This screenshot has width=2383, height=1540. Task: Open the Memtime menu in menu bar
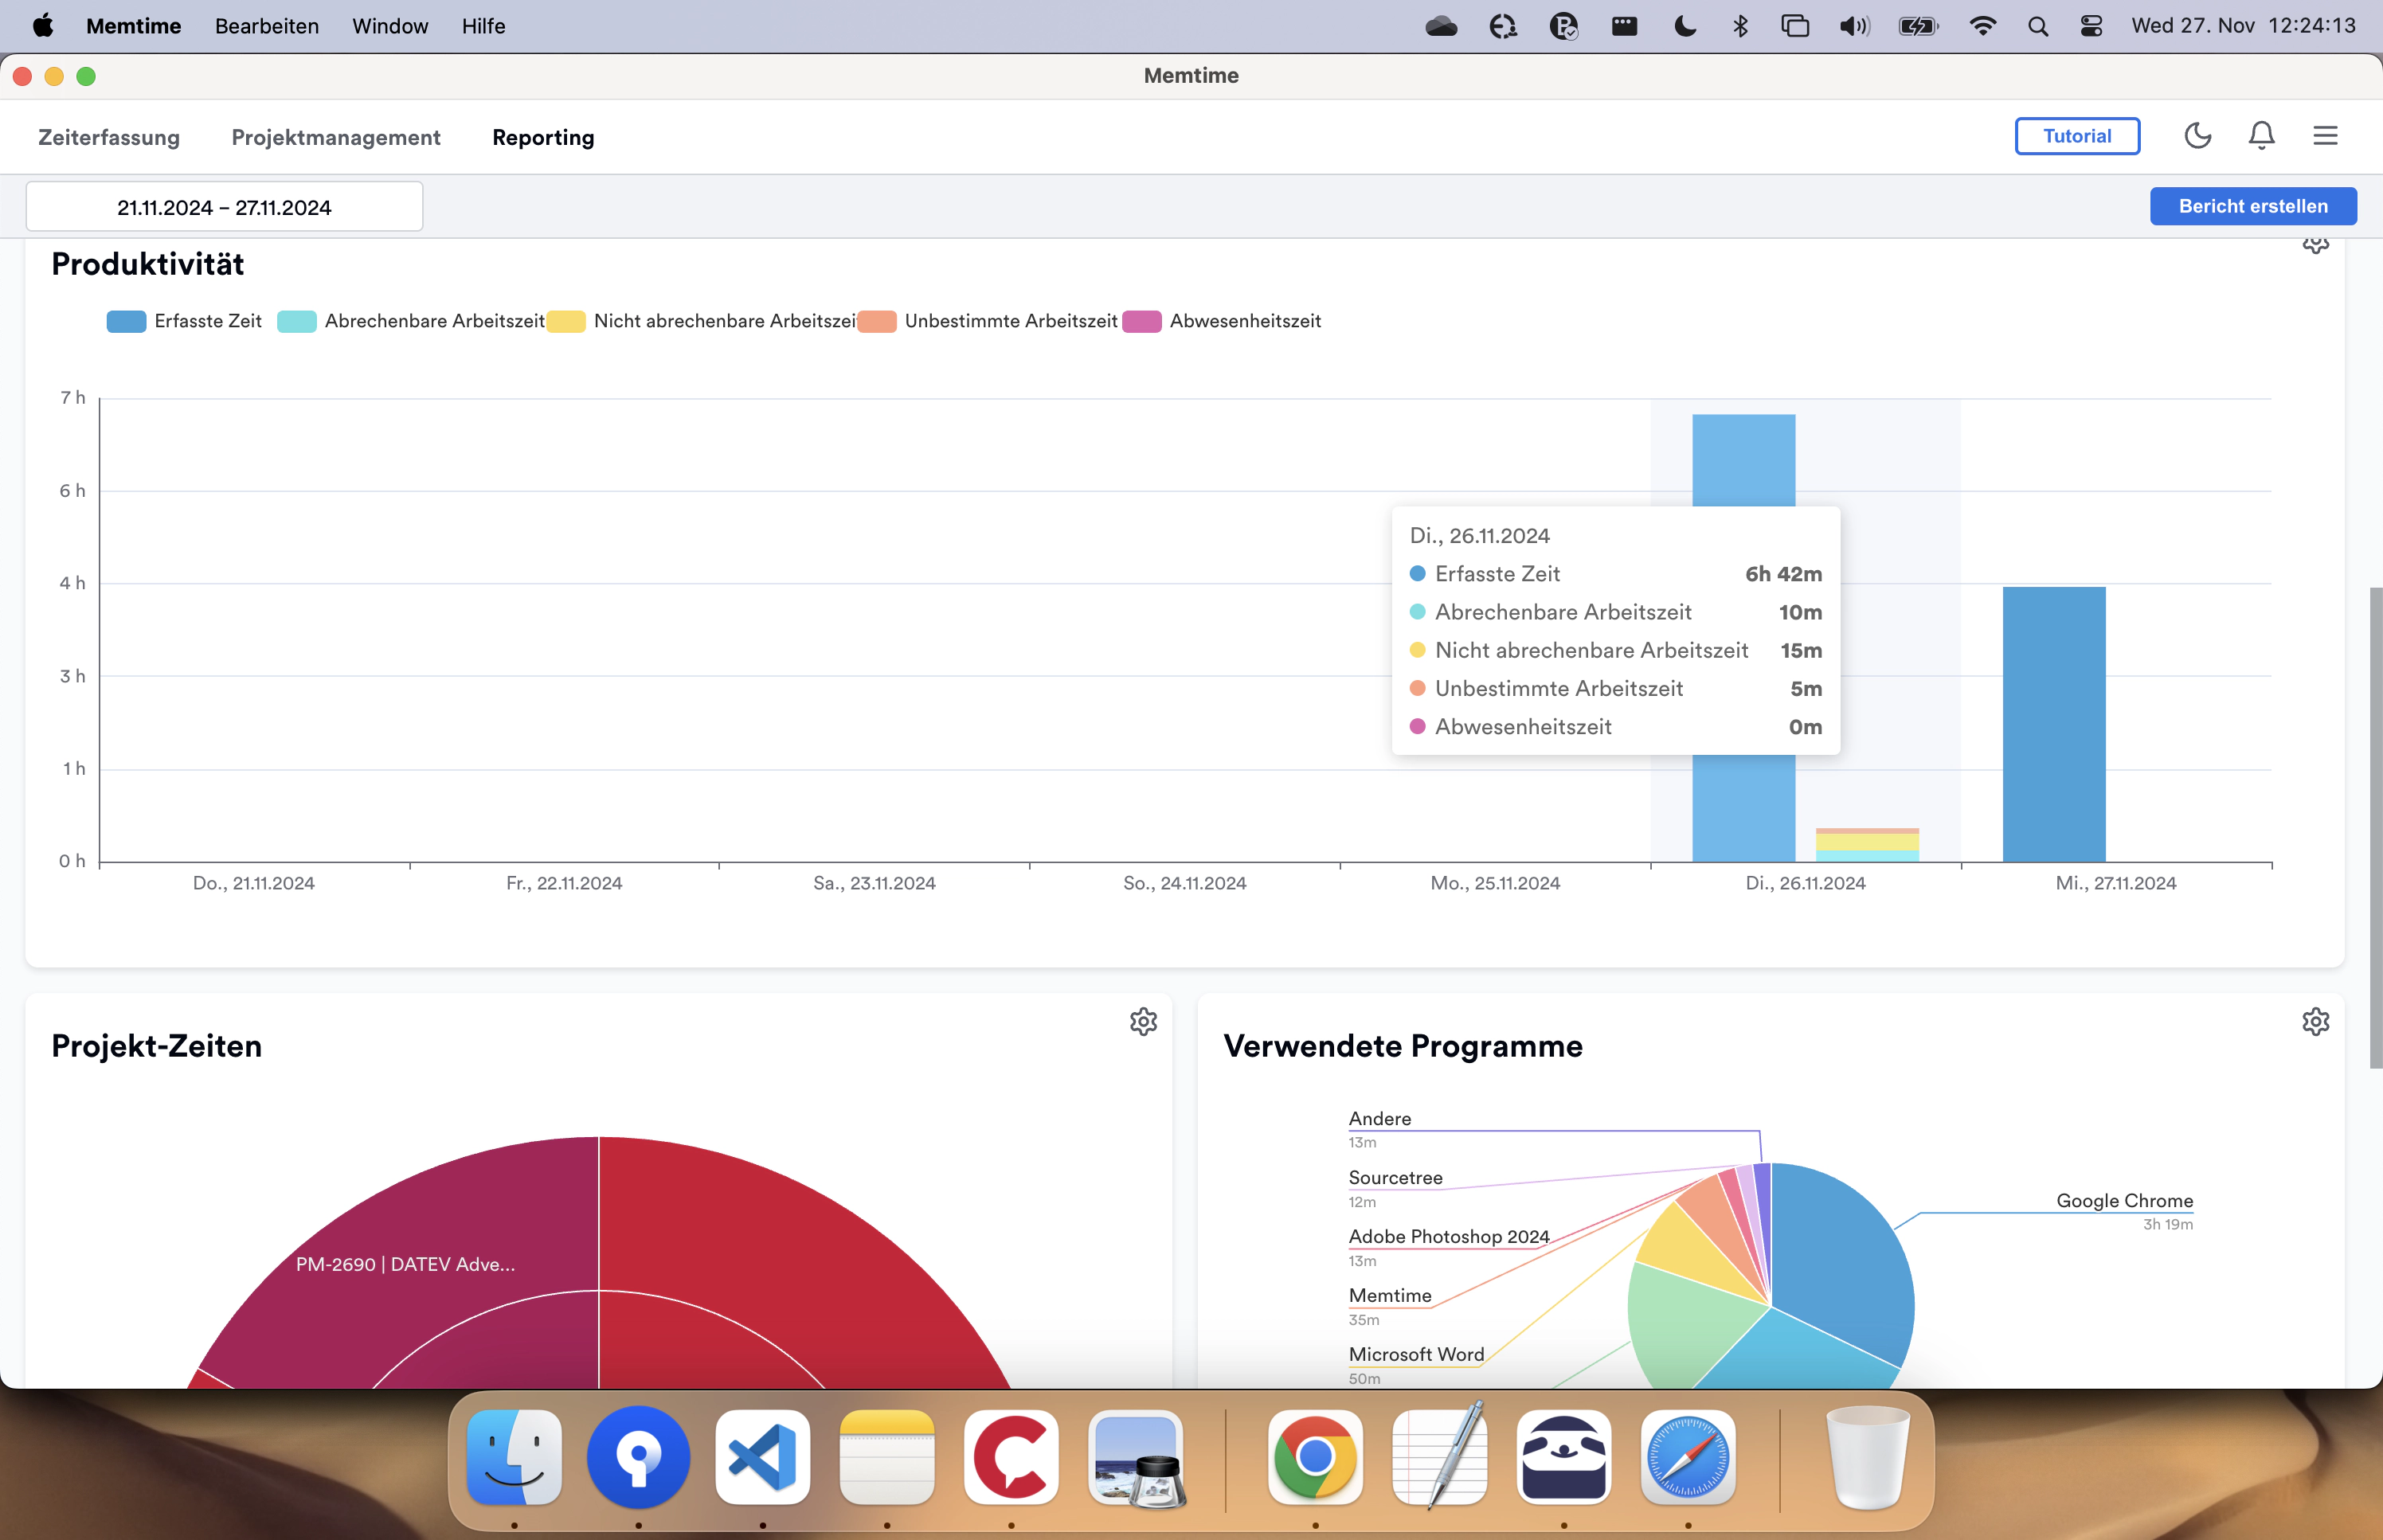pos(133,26)
